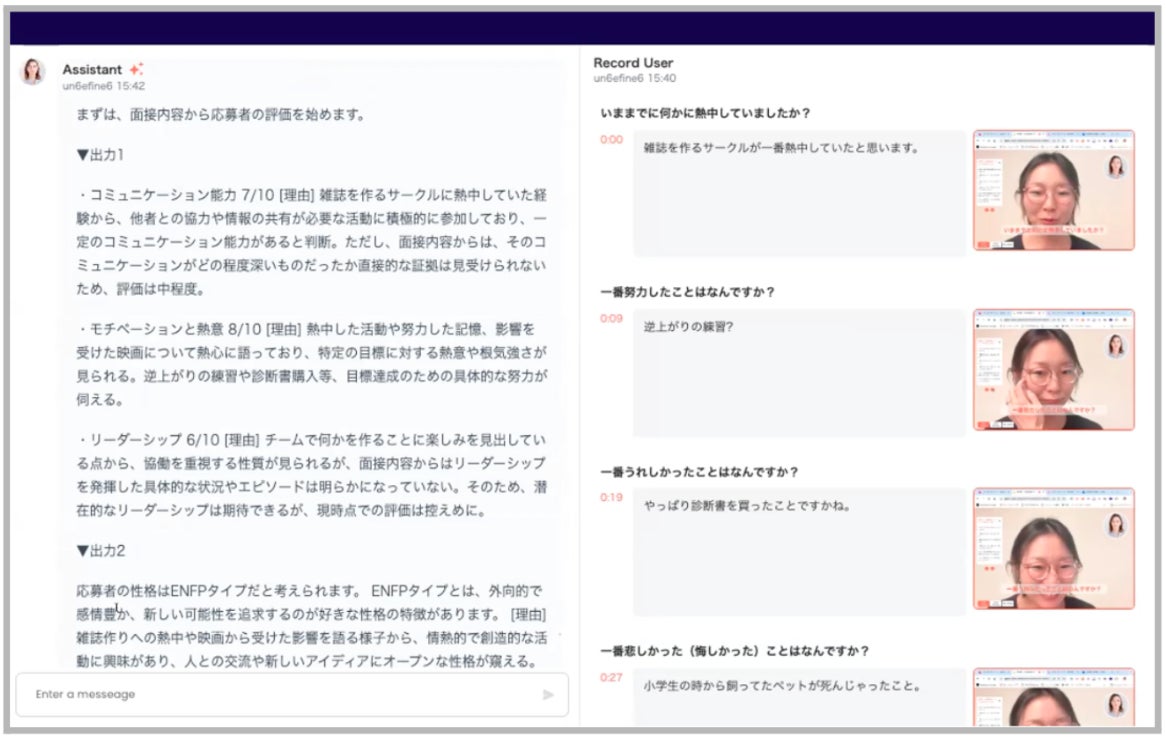Click question 一番うれしかったことはなんですか?
The image size is (1166, 738).
[x=699, y=472]
